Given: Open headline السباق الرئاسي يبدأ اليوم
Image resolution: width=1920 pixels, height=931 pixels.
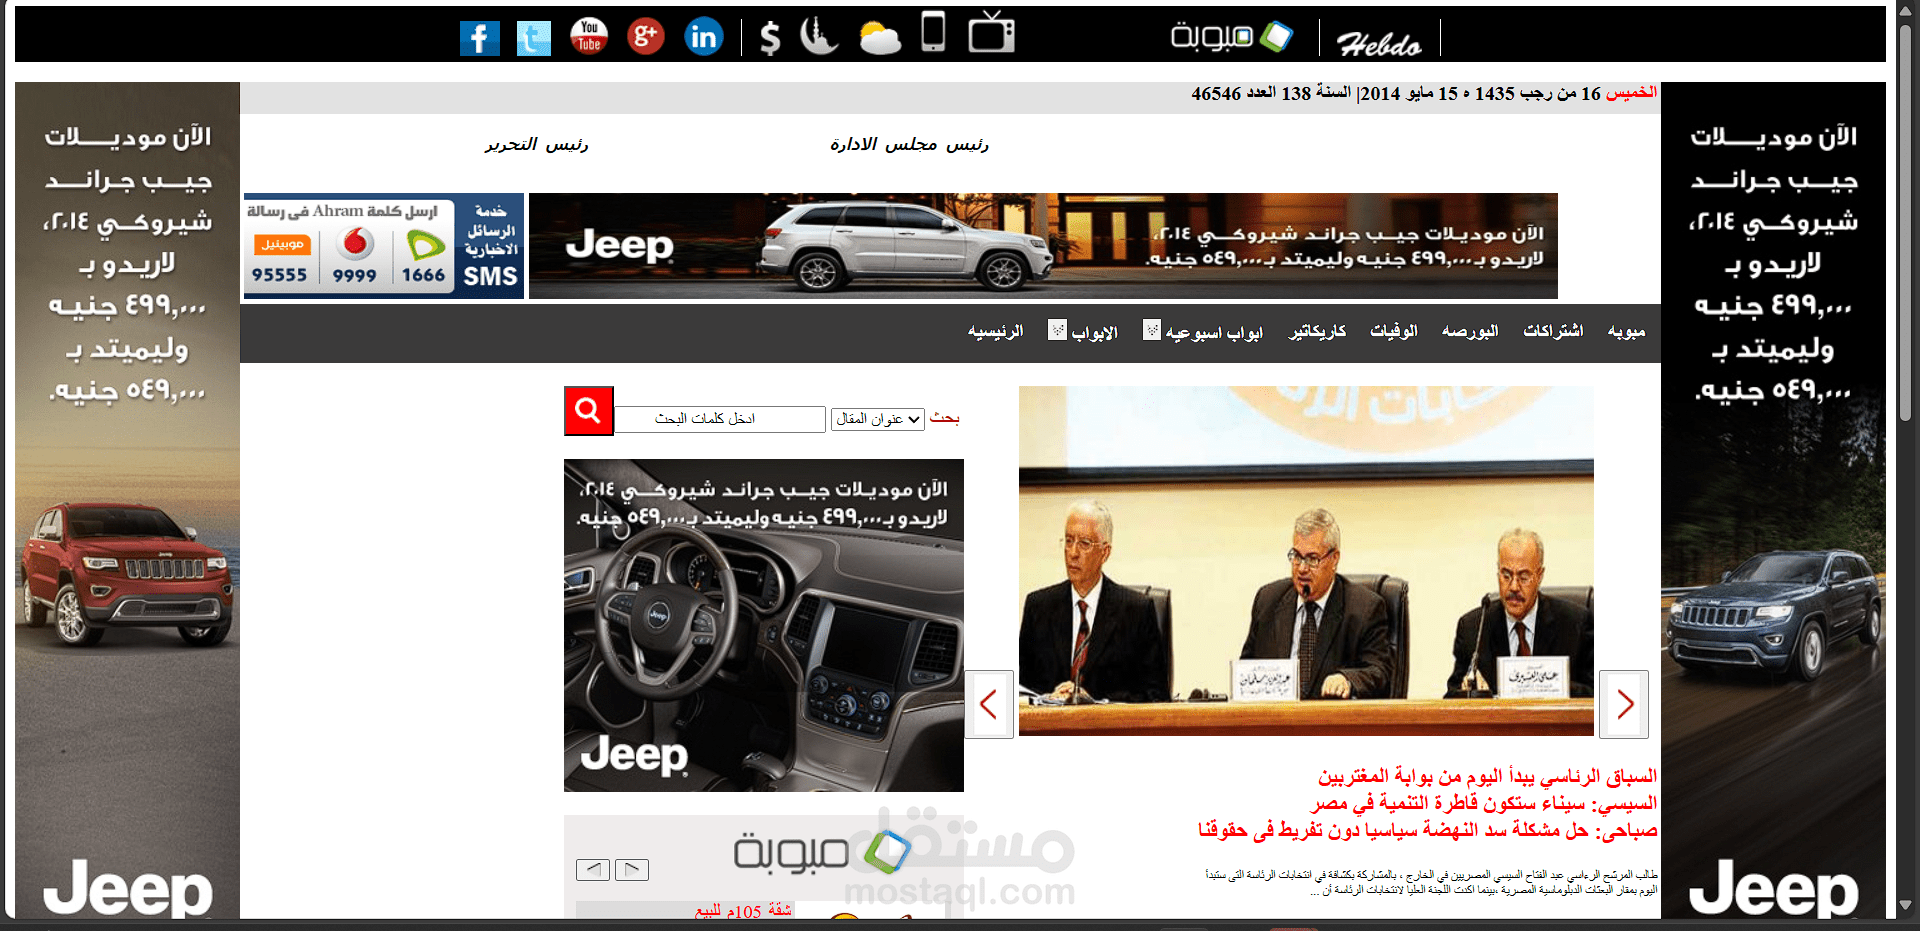Looking at the screenshot, I should (1487, 776).
